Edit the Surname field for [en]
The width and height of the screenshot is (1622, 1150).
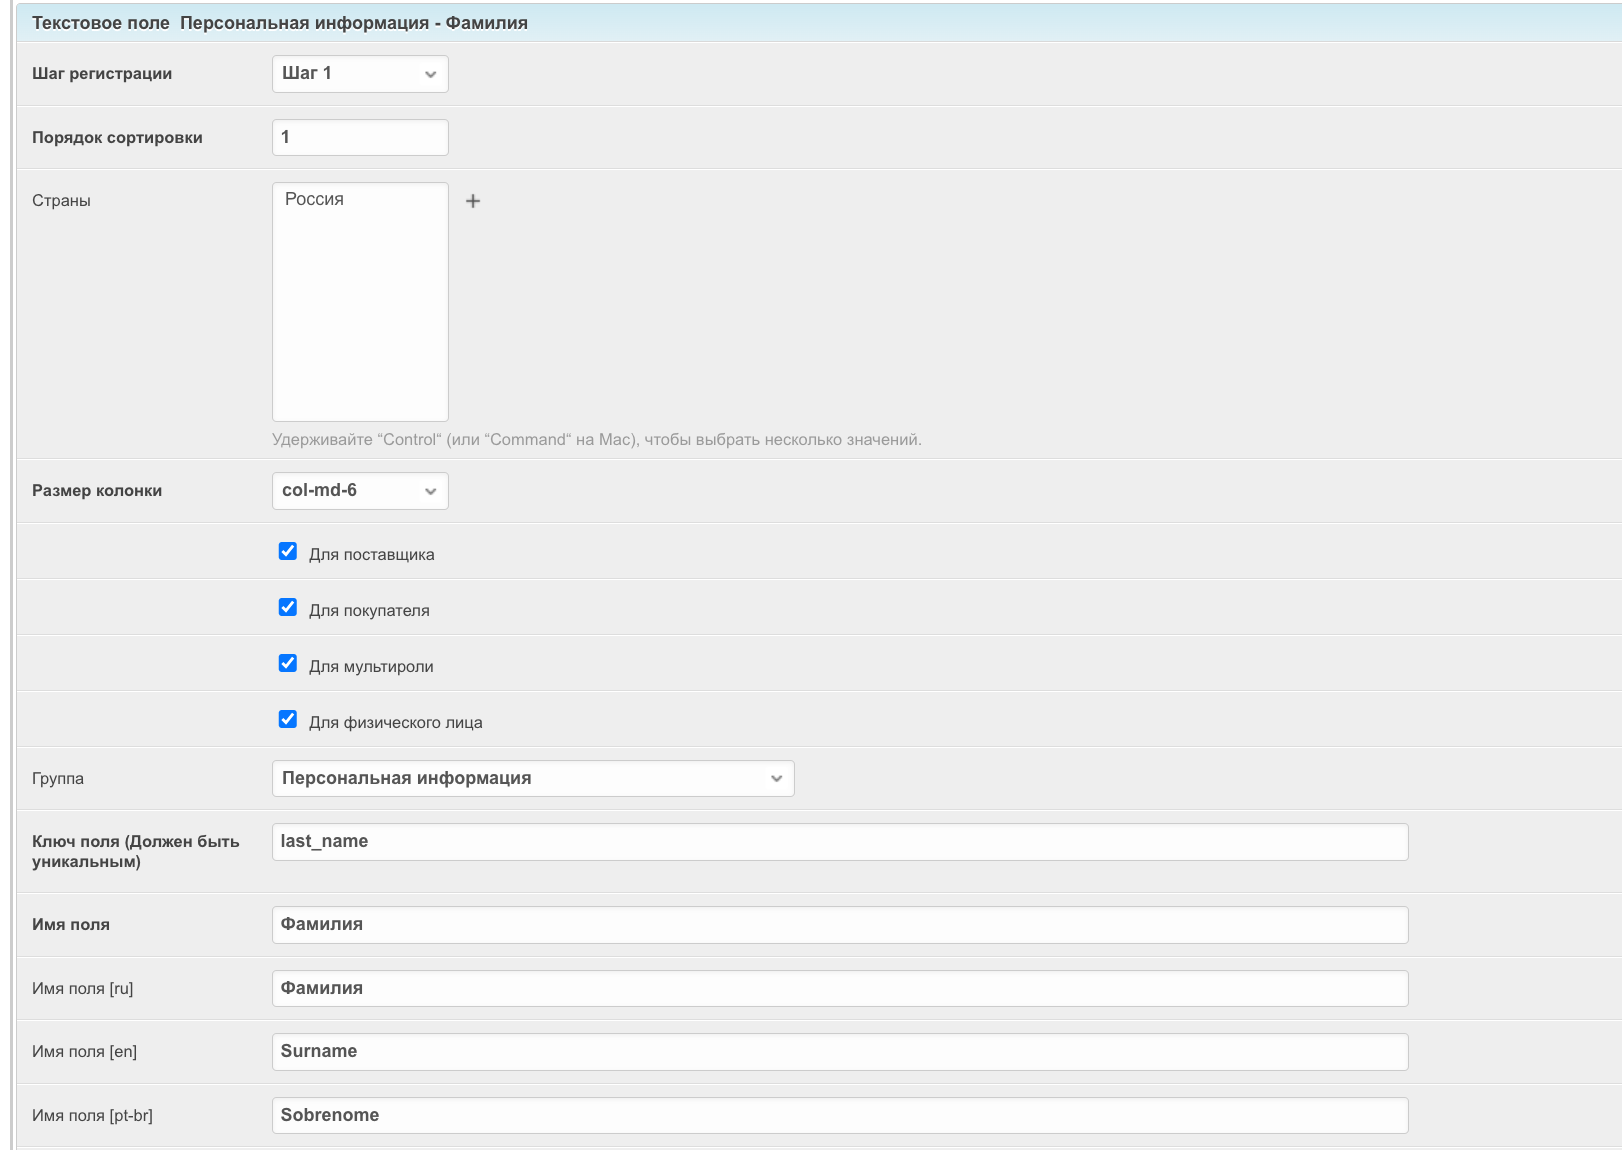(x=839, y=1052)
